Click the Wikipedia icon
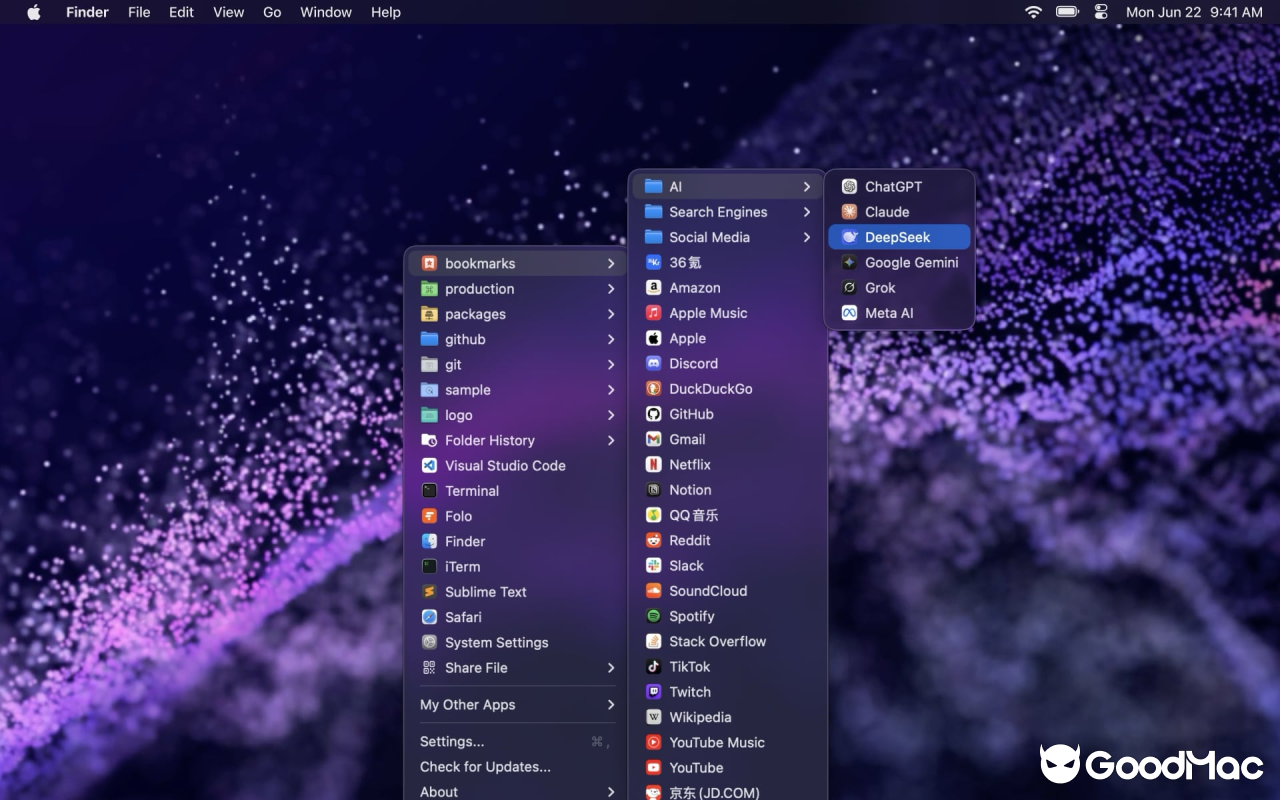Viewport: 1280px width, 800px height. 653,717
